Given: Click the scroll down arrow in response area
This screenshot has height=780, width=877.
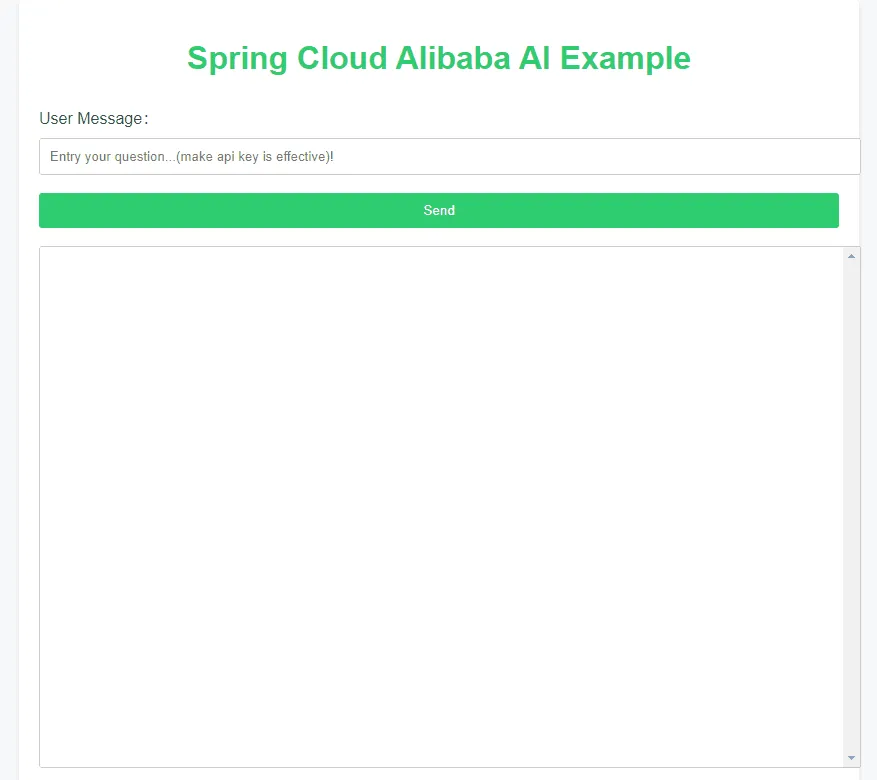Looking at the screenshot, I should point(851,758).
